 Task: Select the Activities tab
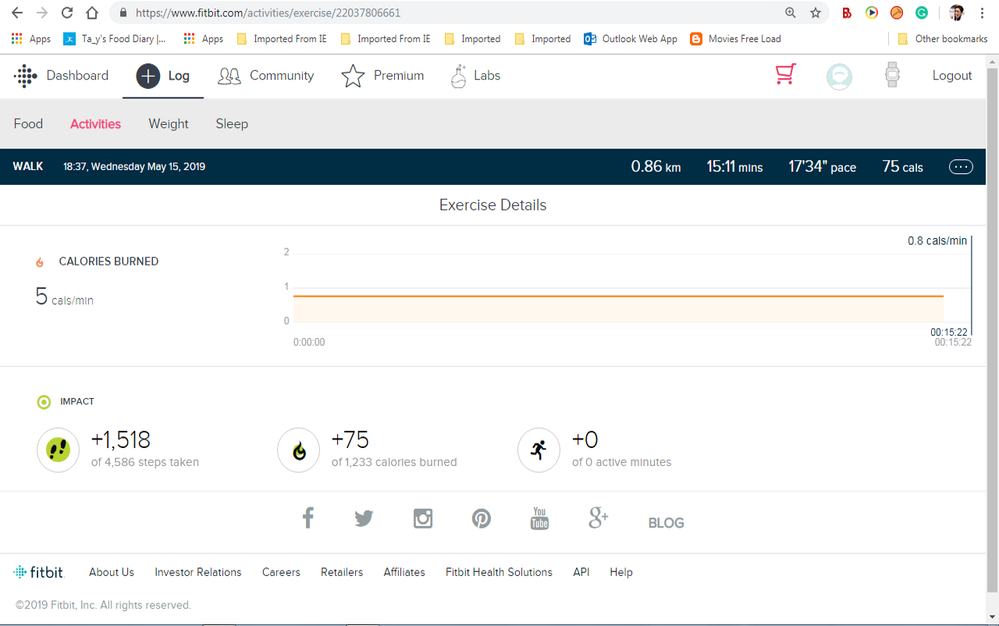coord(96,124)
